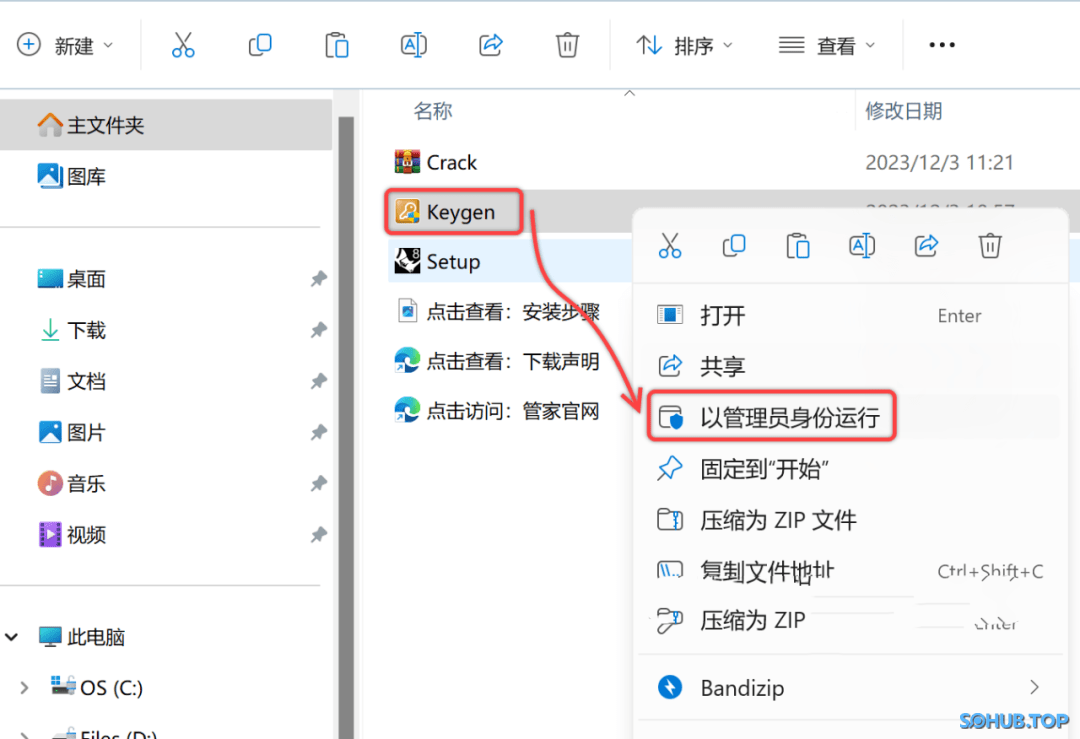Click the Delete icon in the context menu
This screenshot has width=1080, height=739.
click(x=990, y=245)
